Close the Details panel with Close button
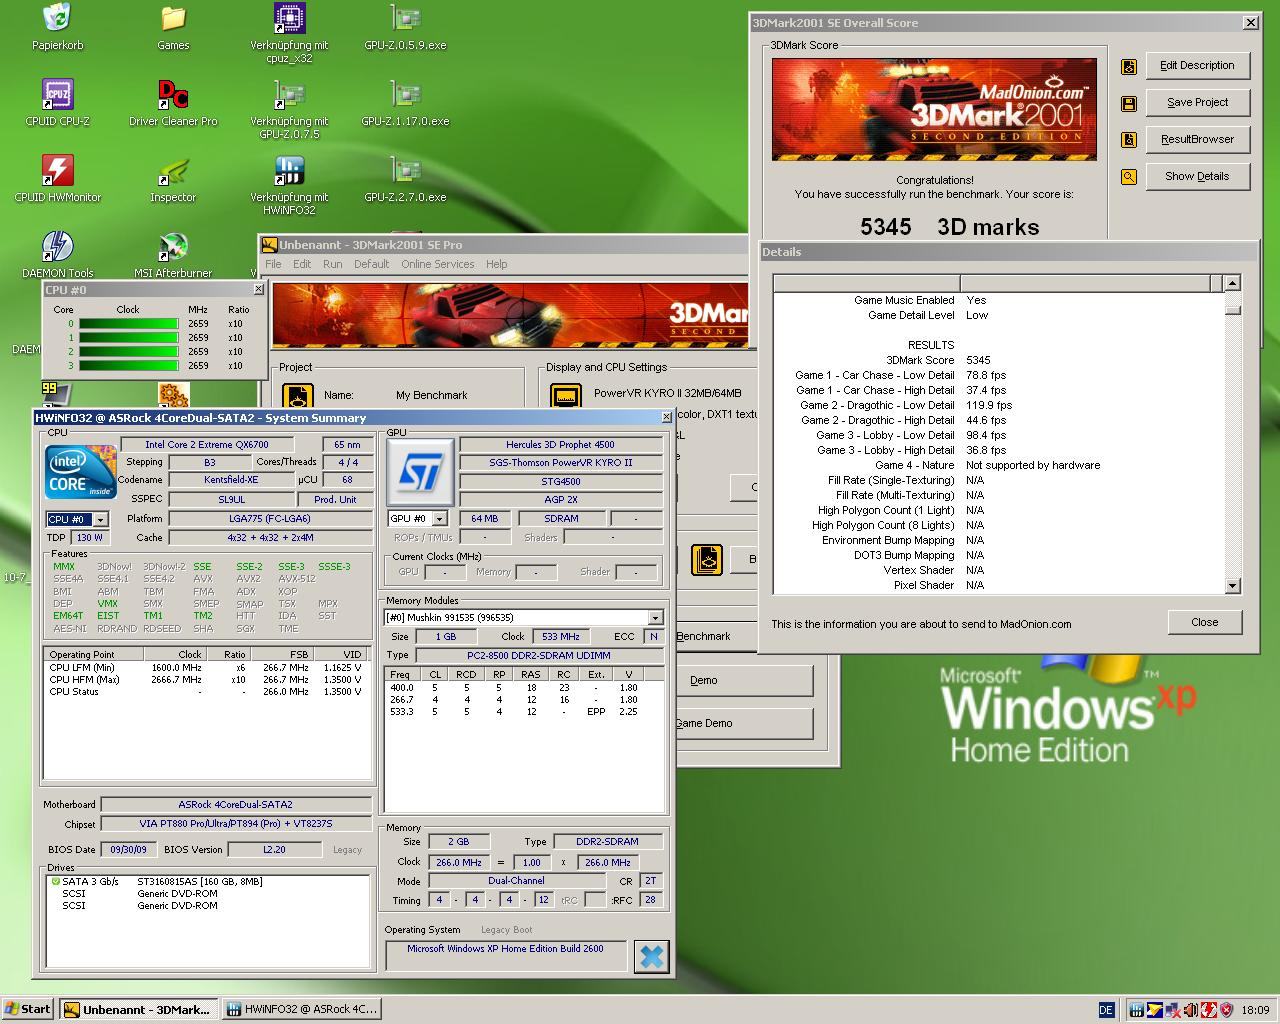The width and height of the screenshot is (1280, 1024). (x=1204, y=622)
